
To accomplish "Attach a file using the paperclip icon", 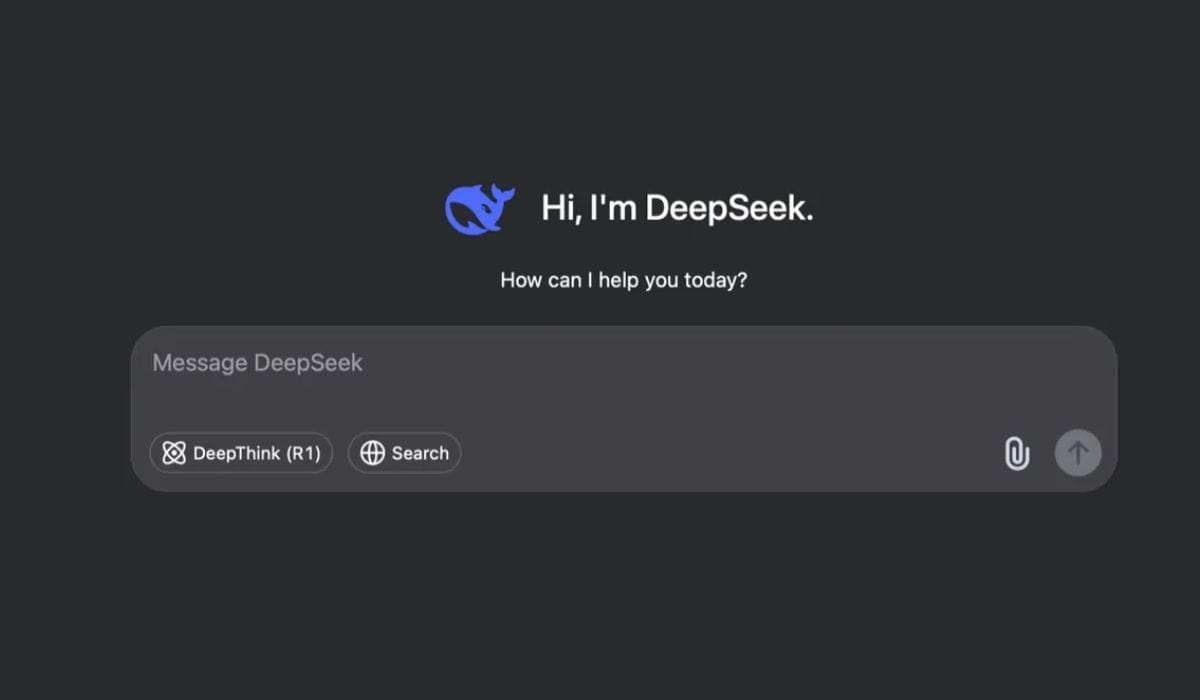I will (x=1016, y=453).
